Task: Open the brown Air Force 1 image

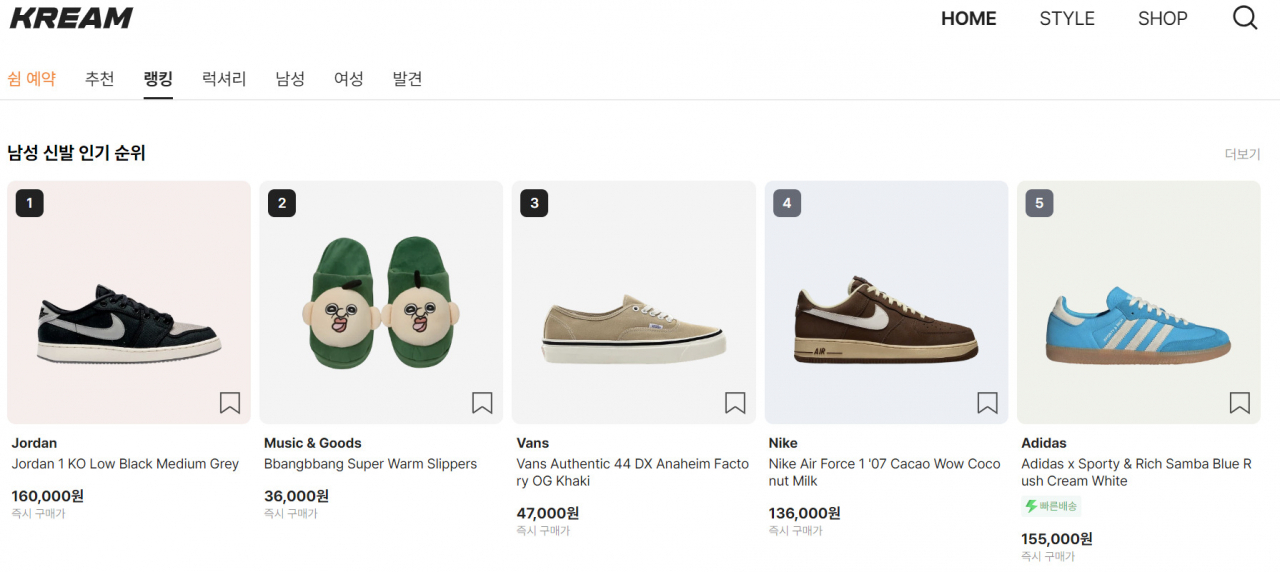Action: click(886, 302)
